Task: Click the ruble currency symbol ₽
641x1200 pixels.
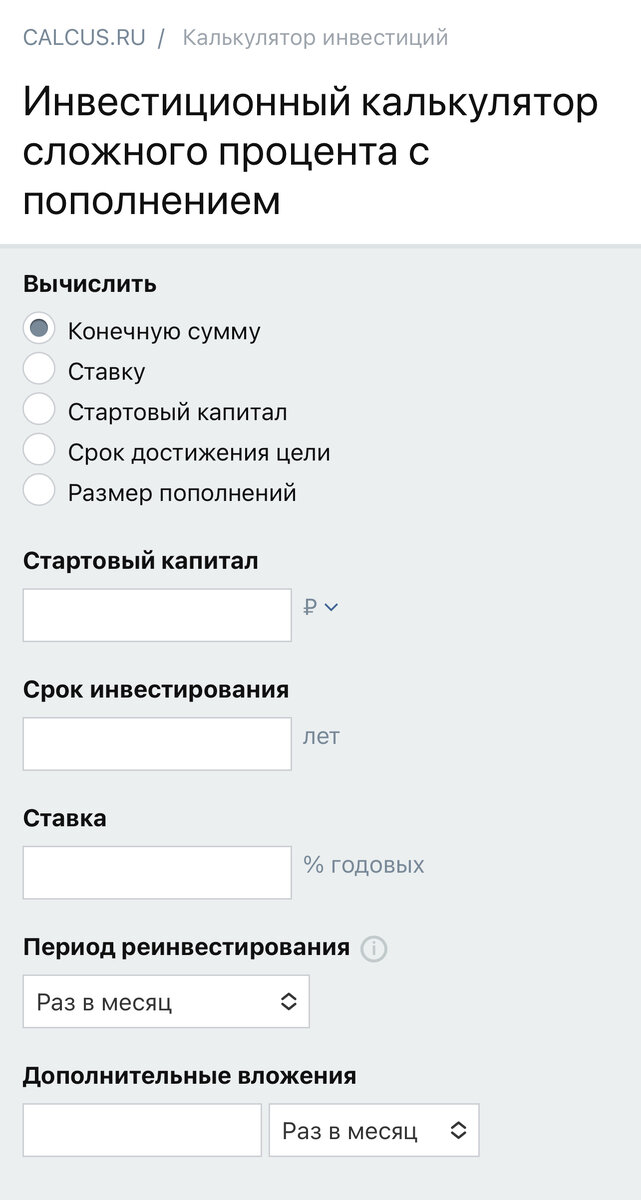Action: tap(312, 606)
